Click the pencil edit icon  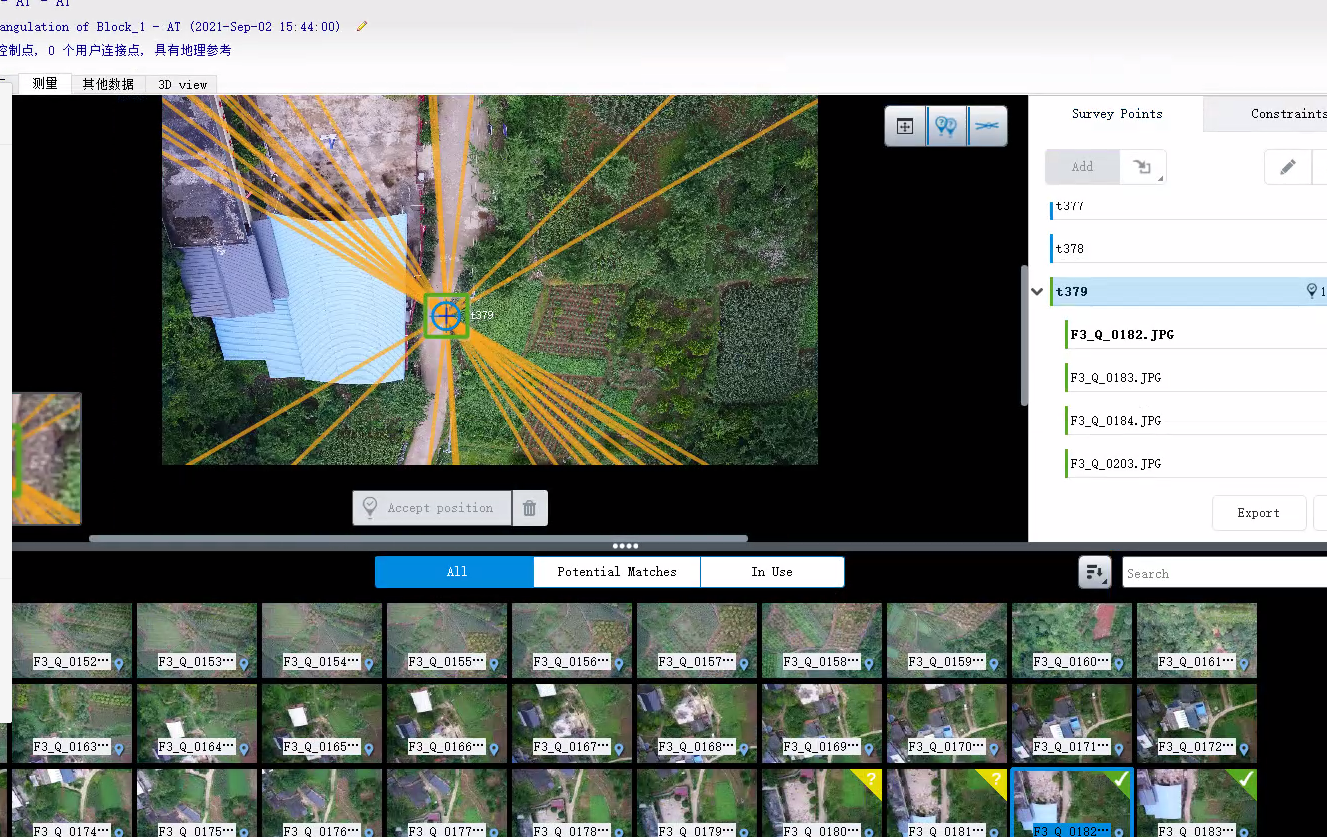[x=1288, y=167]
